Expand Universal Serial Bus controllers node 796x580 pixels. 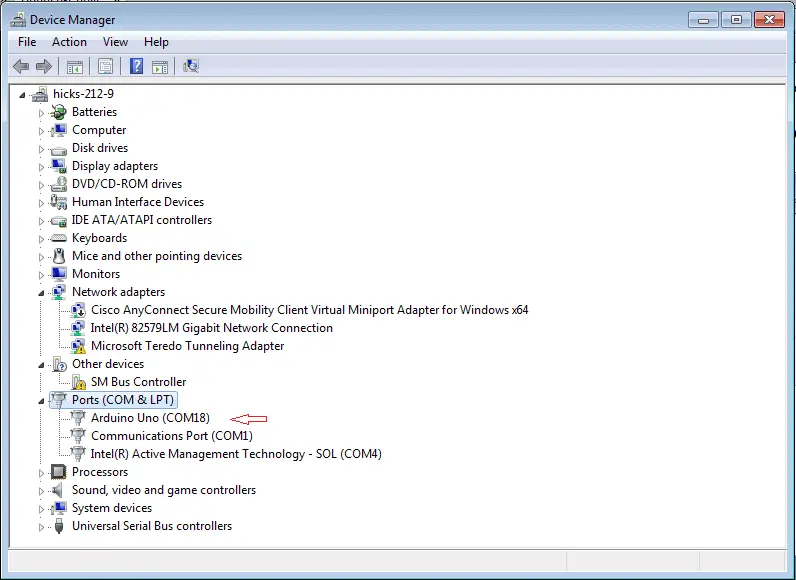coord(41,527)
